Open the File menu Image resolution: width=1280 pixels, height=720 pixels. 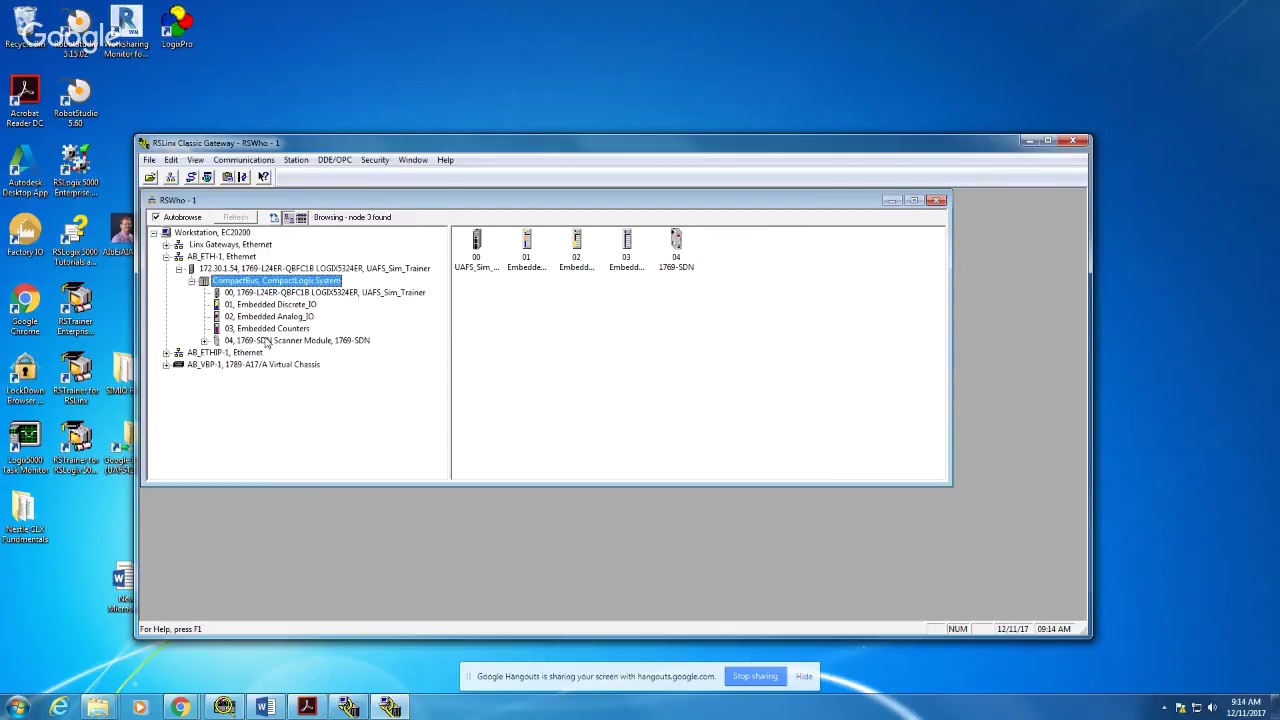149,160
